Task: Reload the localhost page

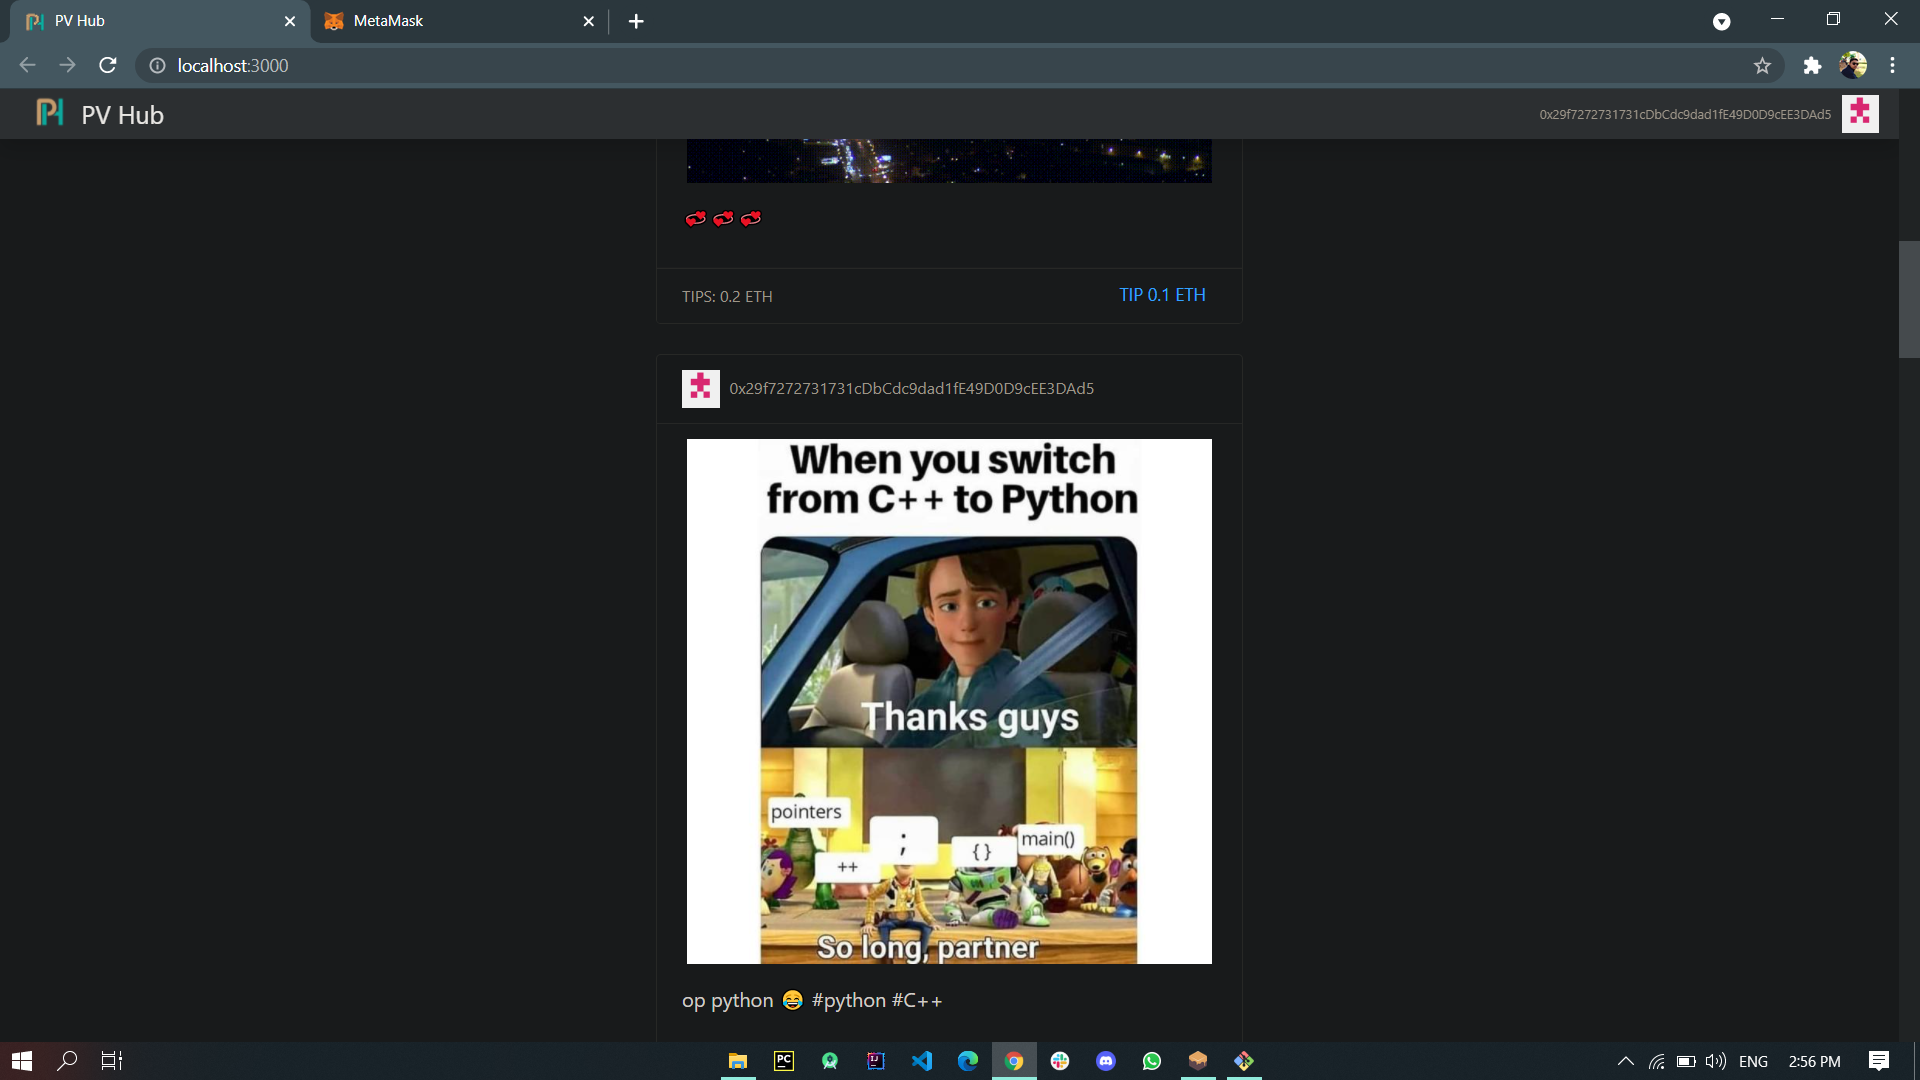Action: (108, 66)
